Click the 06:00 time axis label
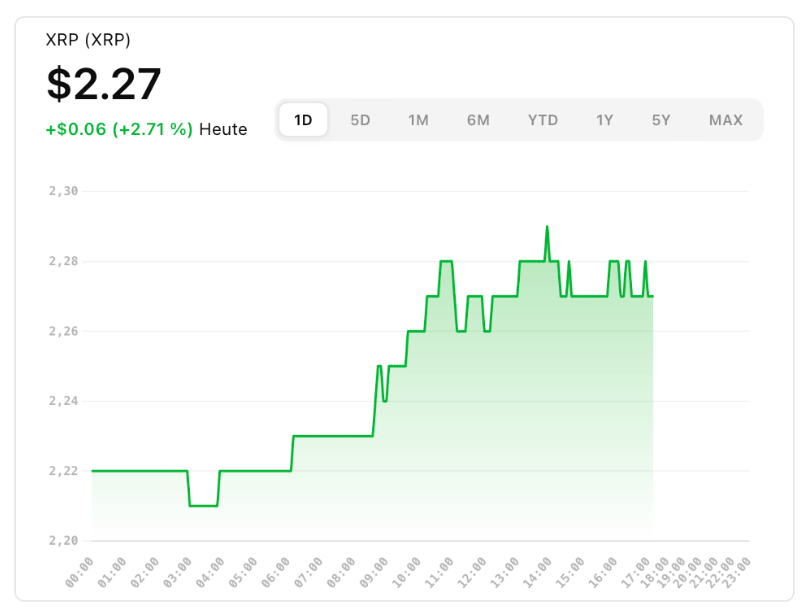 275,573
